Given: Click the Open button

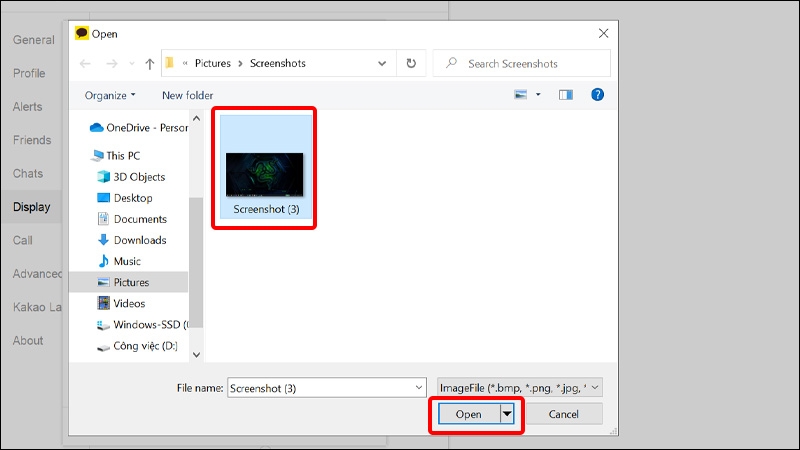Looking at the screenshot, I should (469, 414).
